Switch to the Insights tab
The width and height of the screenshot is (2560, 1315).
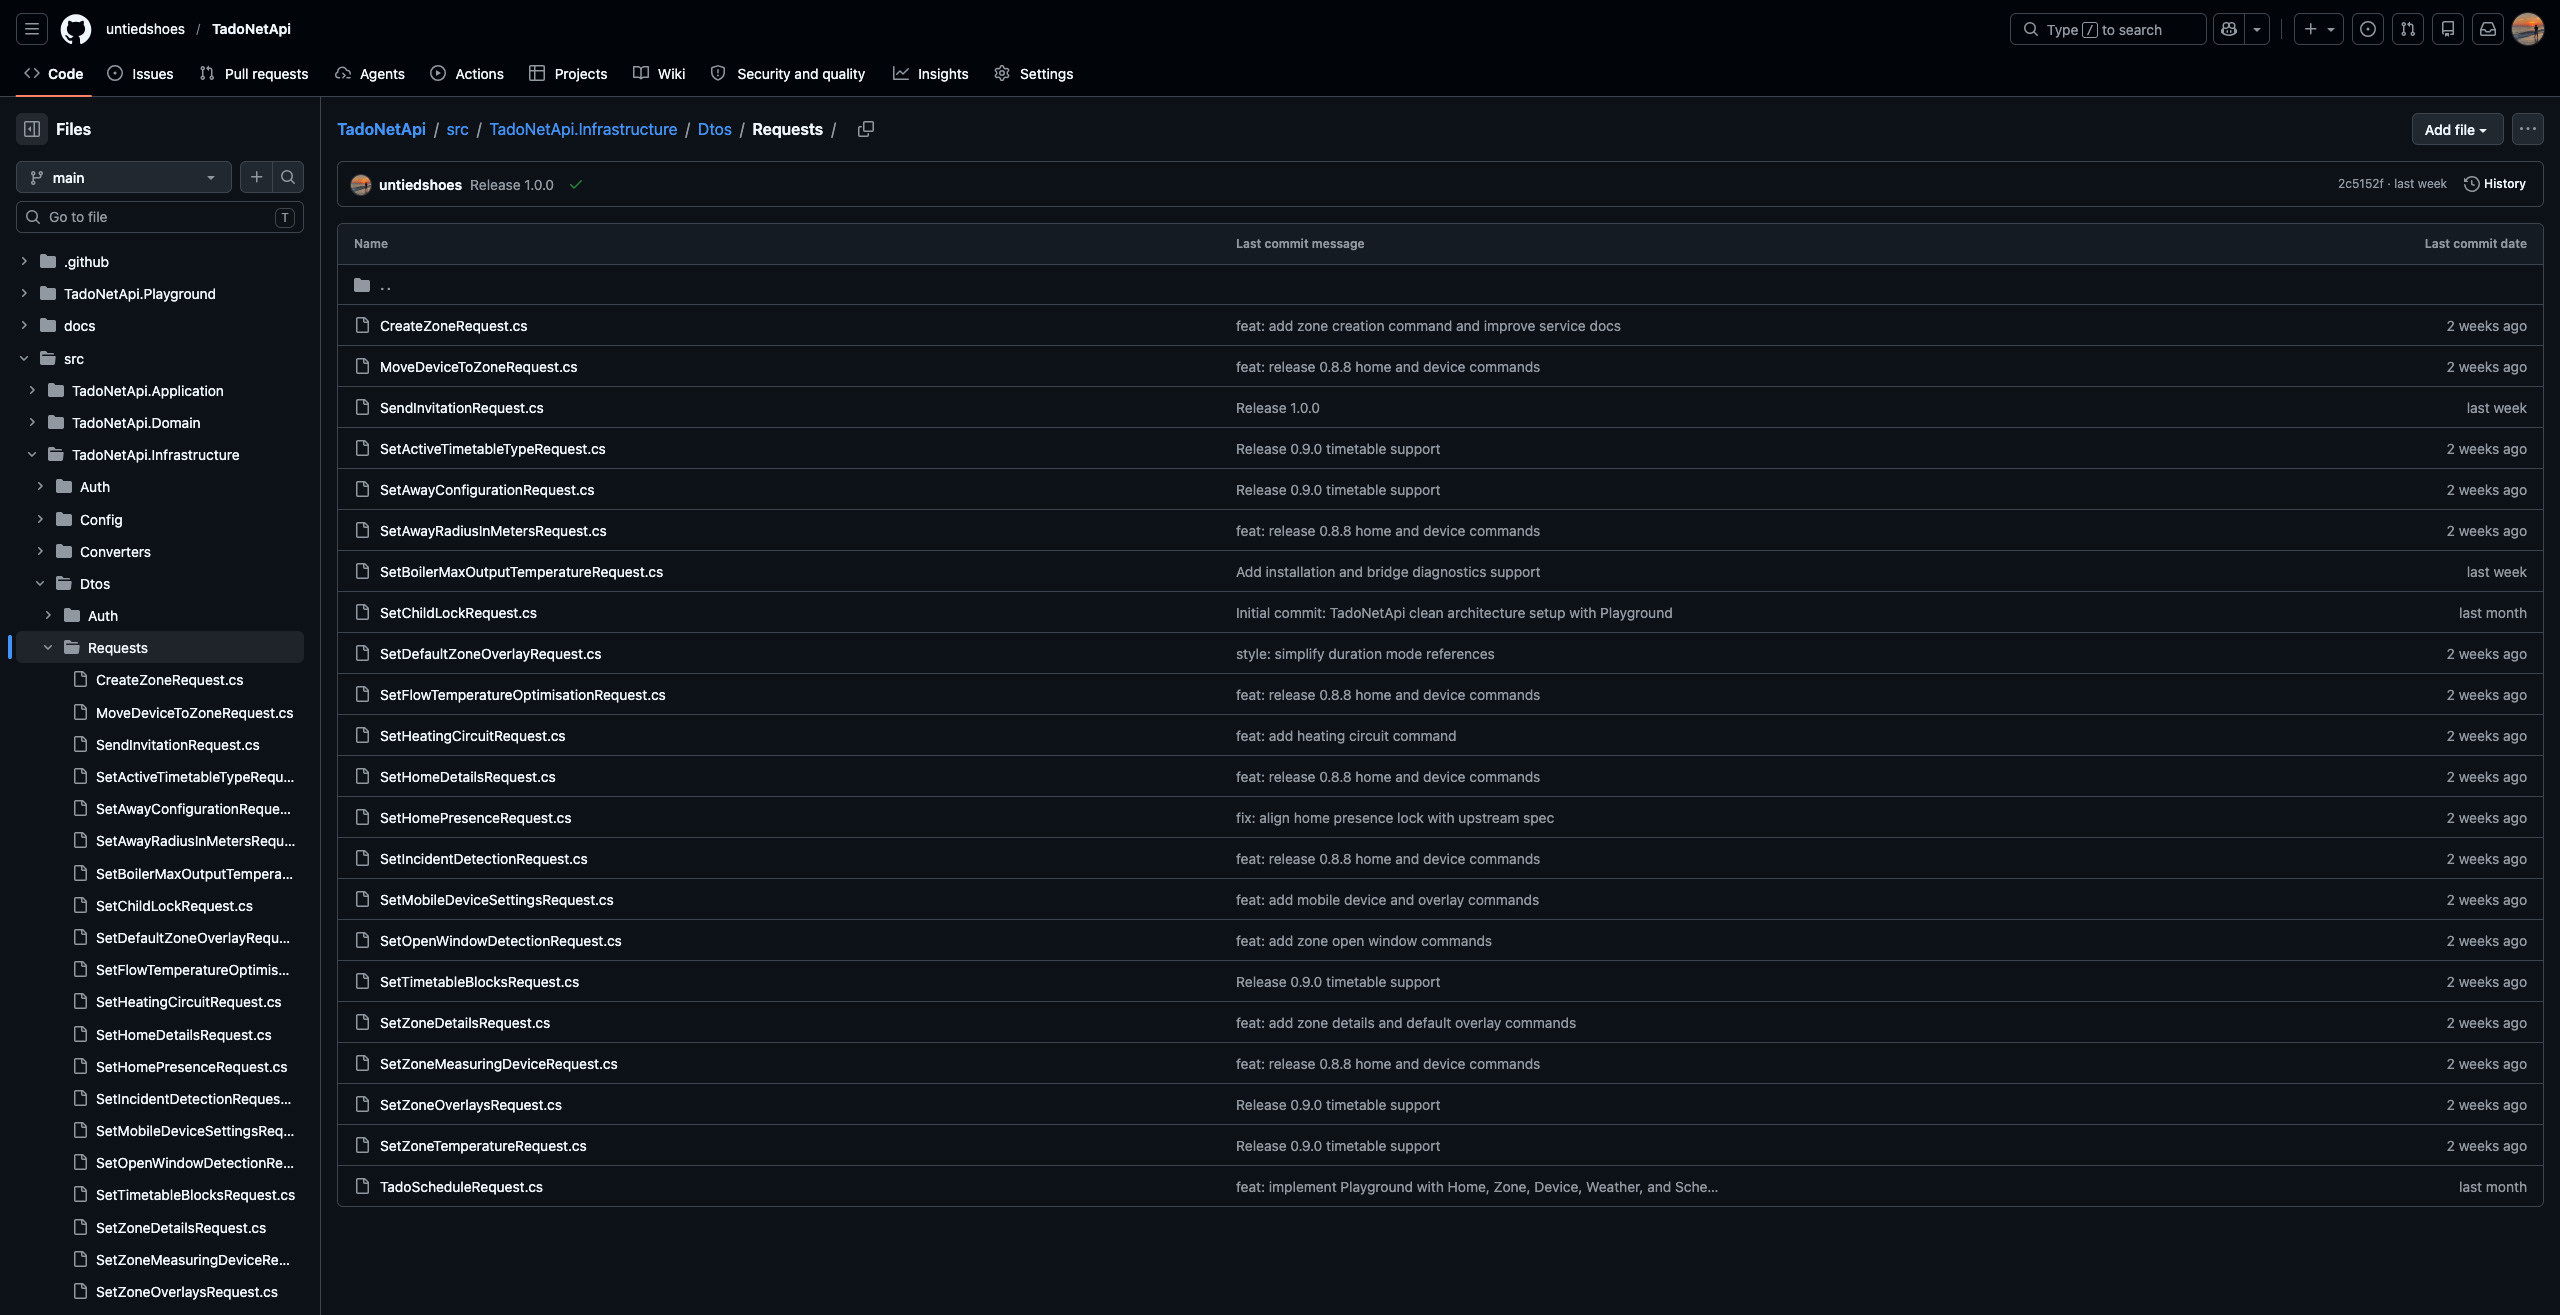click(930, 74)
